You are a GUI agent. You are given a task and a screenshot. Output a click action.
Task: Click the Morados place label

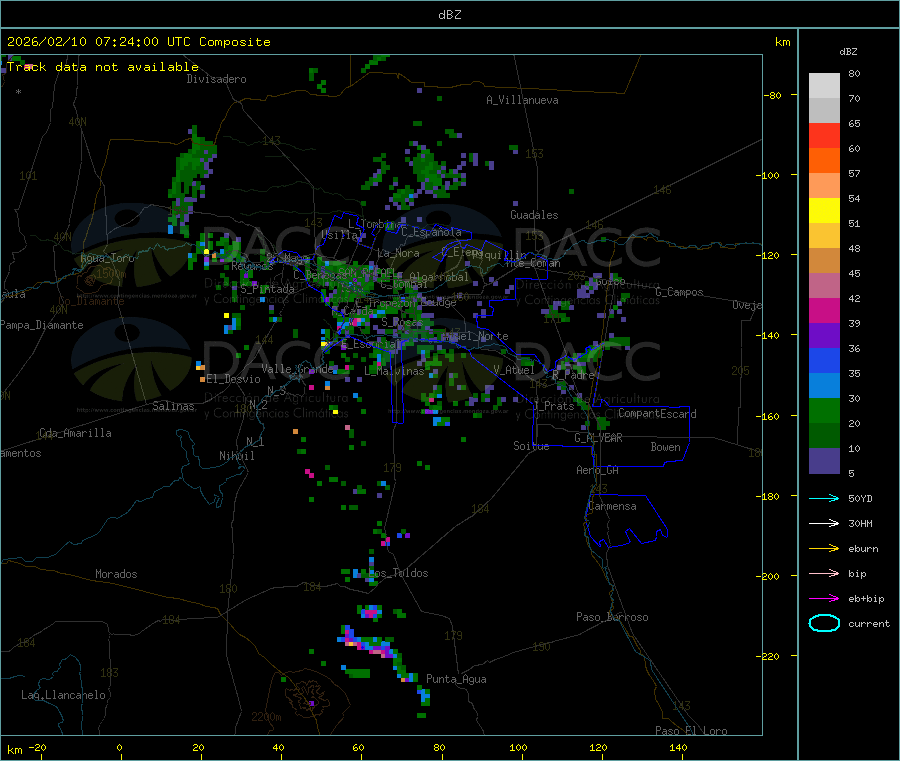tap(116, 574)
